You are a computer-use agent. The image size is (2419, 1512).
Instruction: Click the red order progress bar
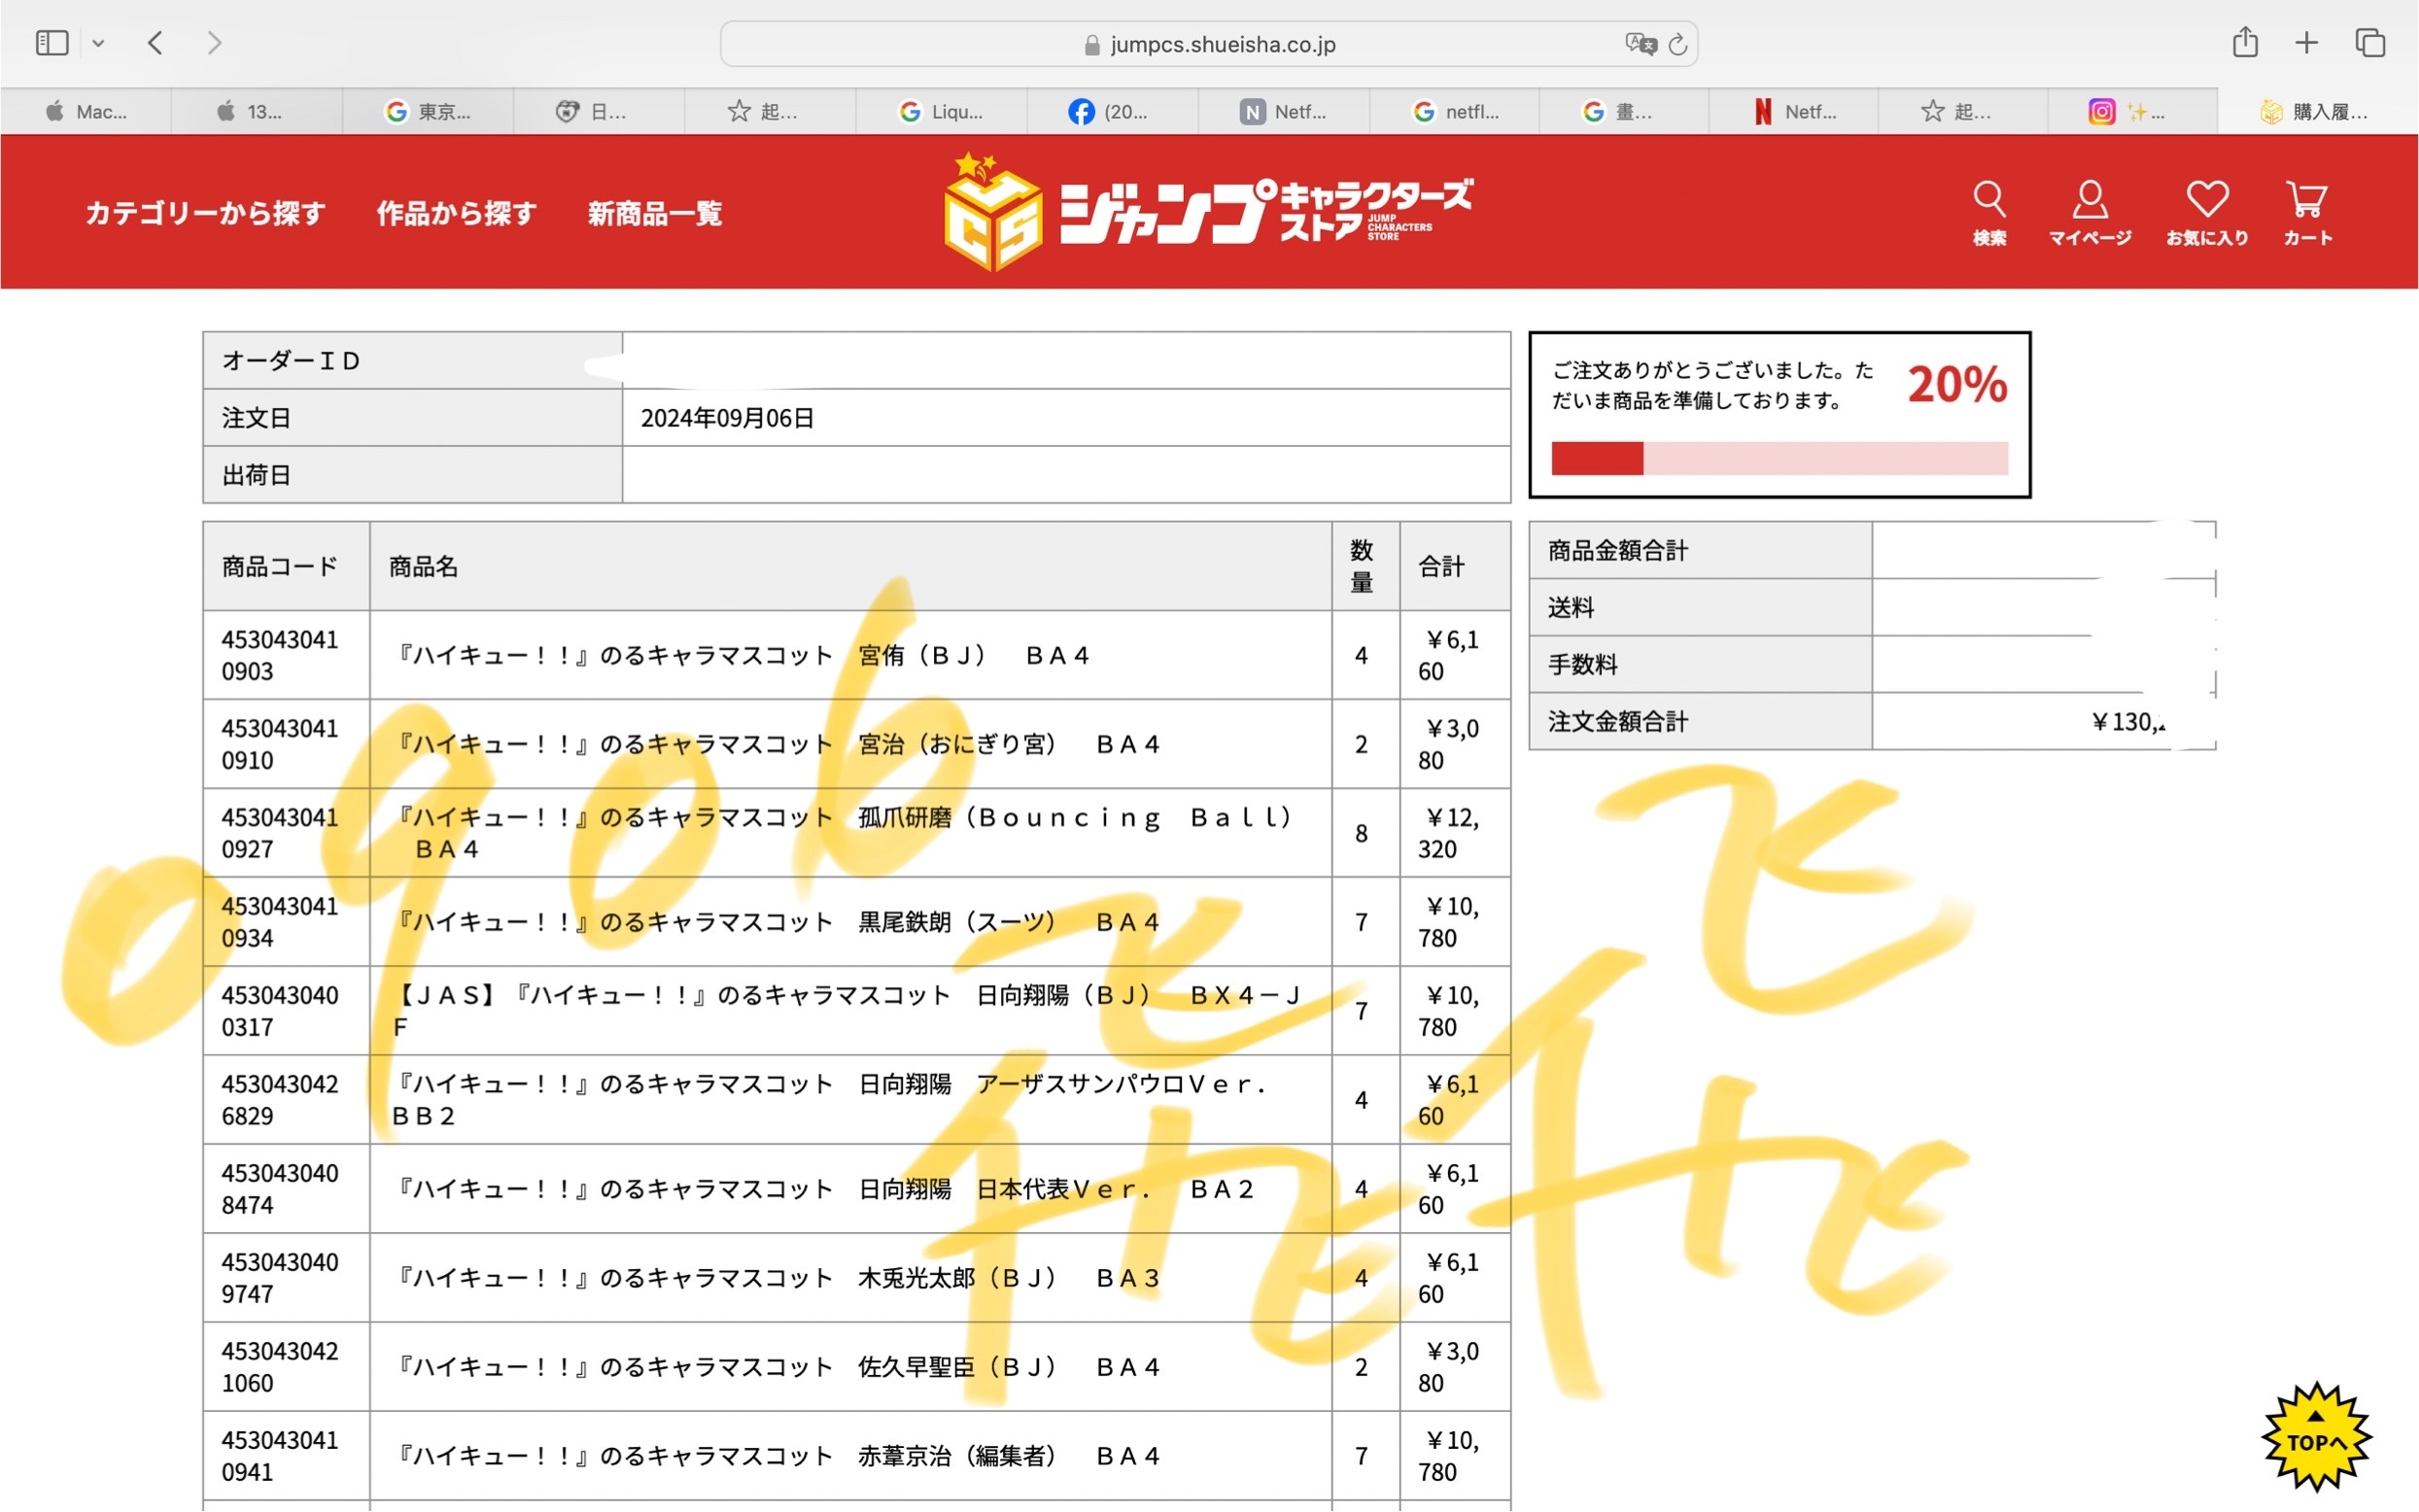coord(1779,458)
